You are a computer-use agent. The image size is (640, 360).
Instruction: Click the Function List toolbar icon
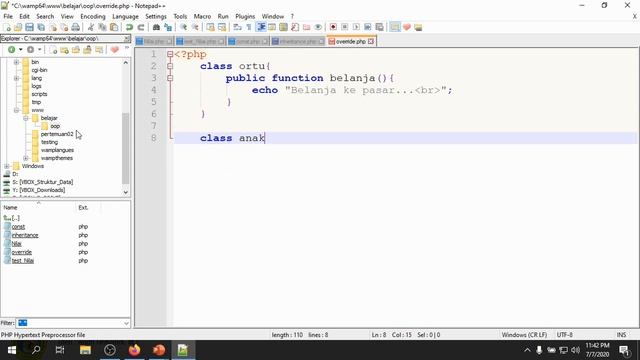click(x=295, y=27)
